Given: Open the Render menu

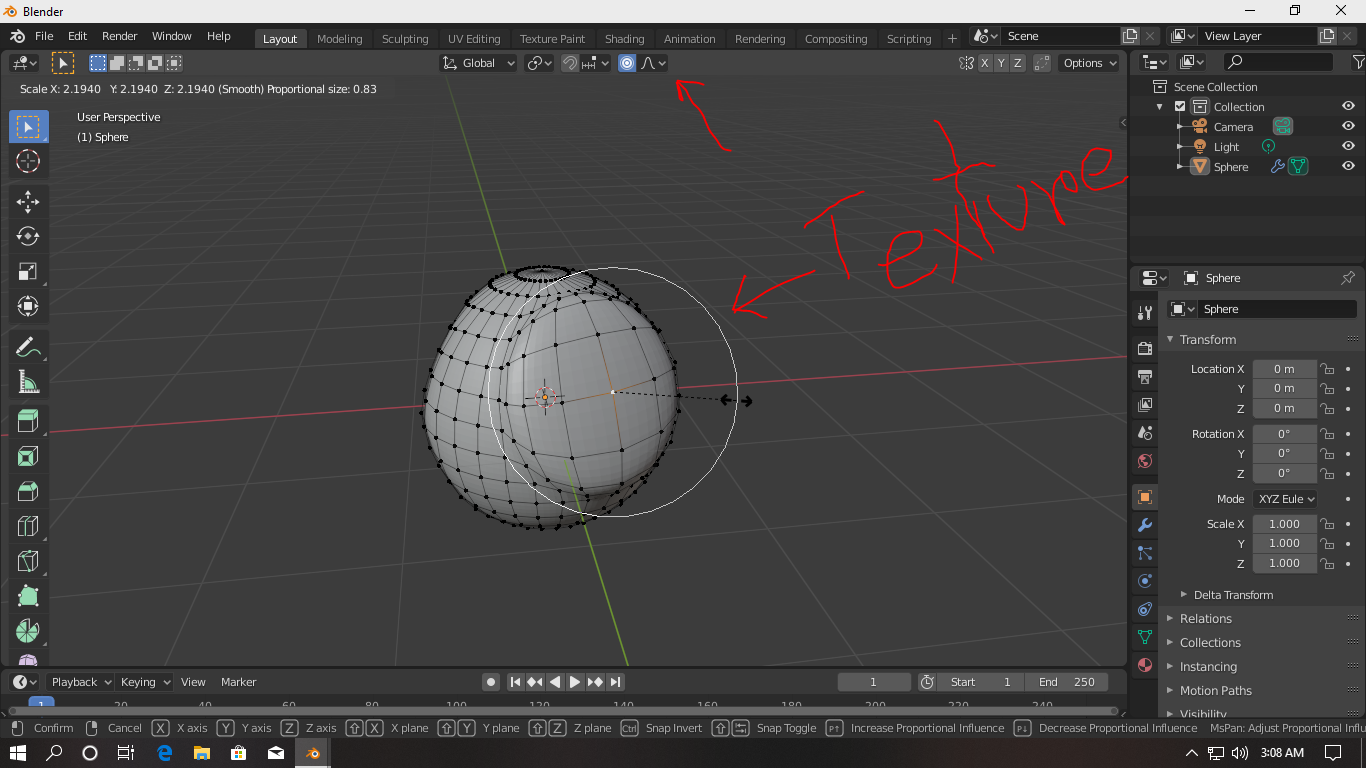Looking at the screenshot, I should coord(119,36).
